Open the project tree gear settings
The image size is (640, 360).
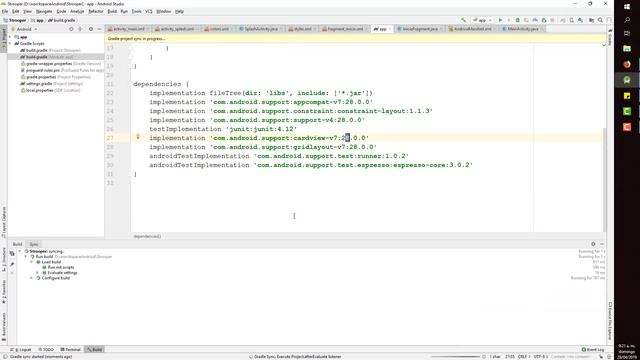91,29
